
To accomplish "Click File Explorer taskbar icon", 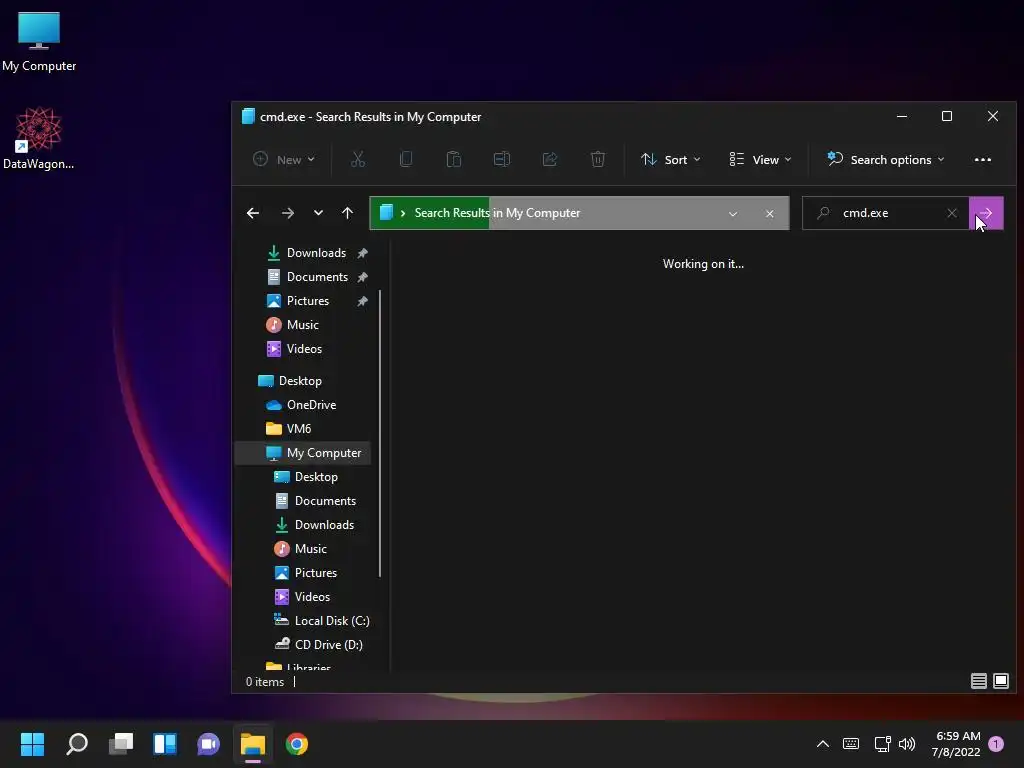I will (253, 744).
